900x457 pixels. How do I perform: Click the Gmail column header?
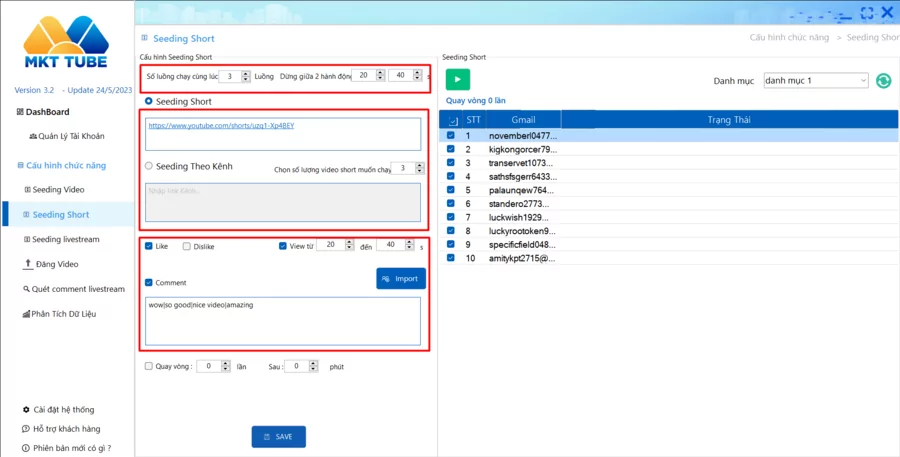[523, 119]
